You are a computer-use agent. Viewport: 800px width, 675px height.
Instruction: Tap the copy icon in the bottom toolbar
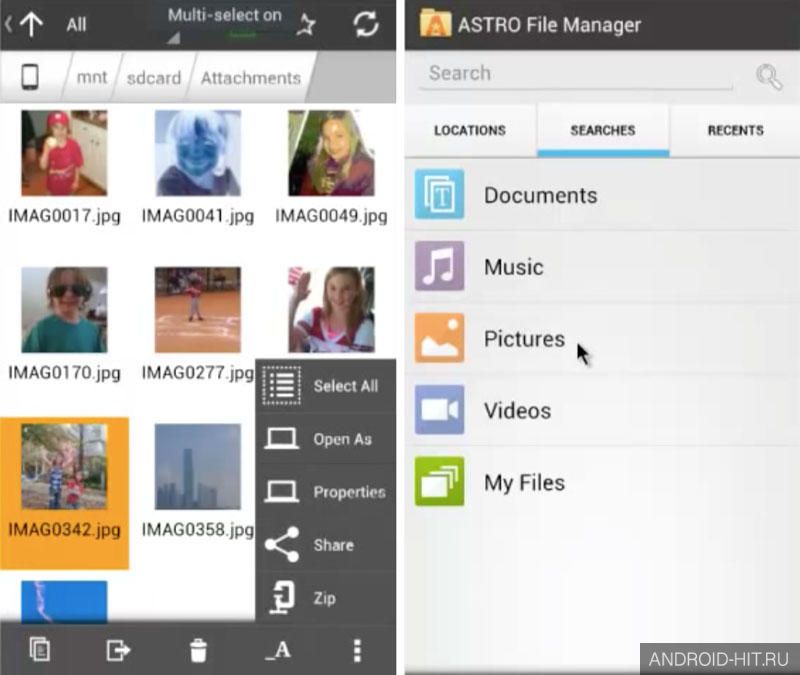pos(39,649)
